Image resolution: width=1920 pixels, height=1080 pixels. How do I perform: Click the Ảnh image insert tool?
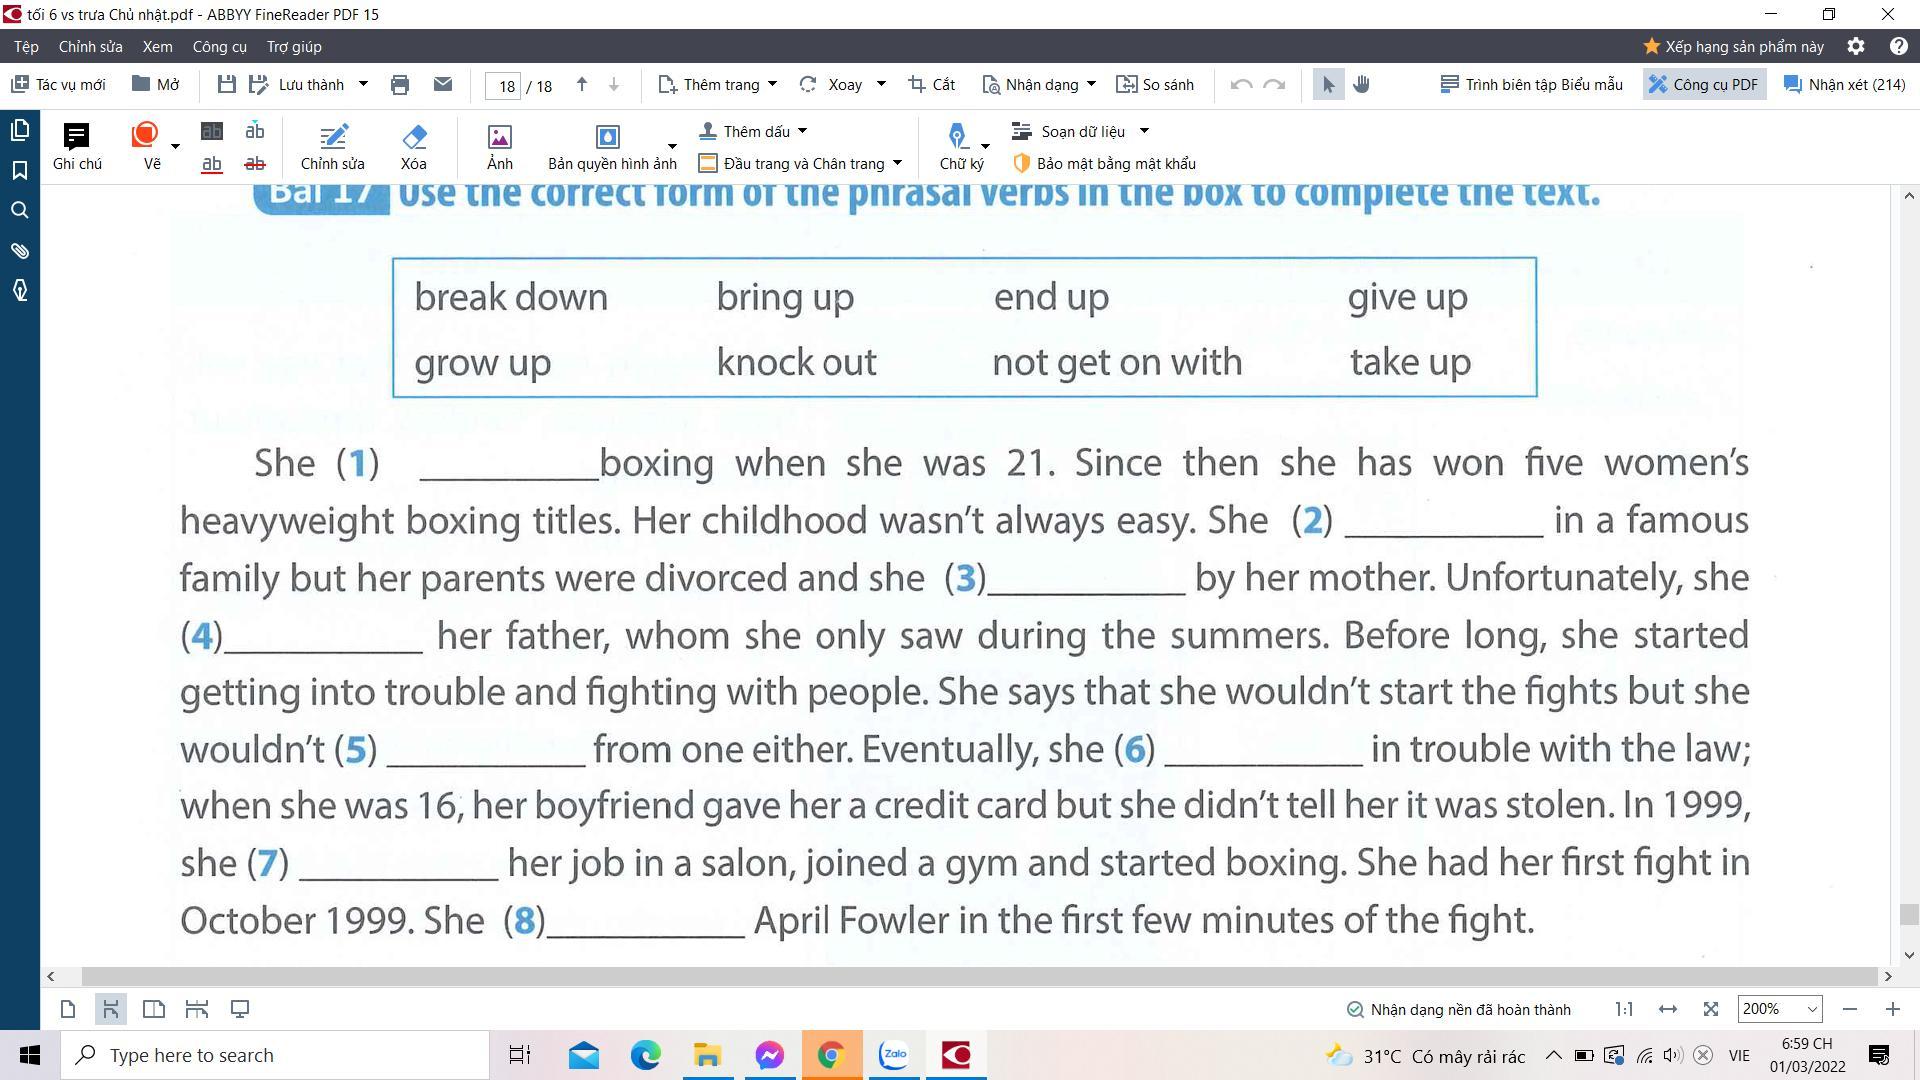[x=499, y=146]
